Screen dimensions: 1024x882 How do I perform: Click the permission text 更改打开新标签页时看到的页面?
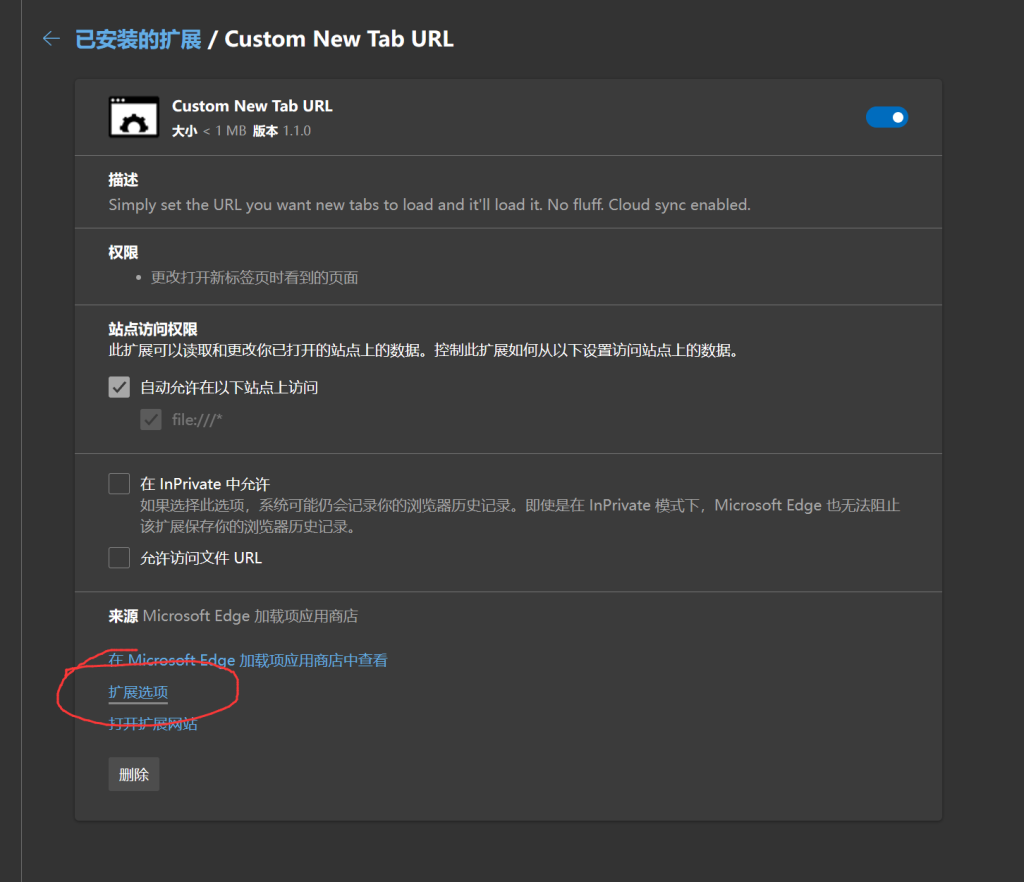tap(254, 278)
